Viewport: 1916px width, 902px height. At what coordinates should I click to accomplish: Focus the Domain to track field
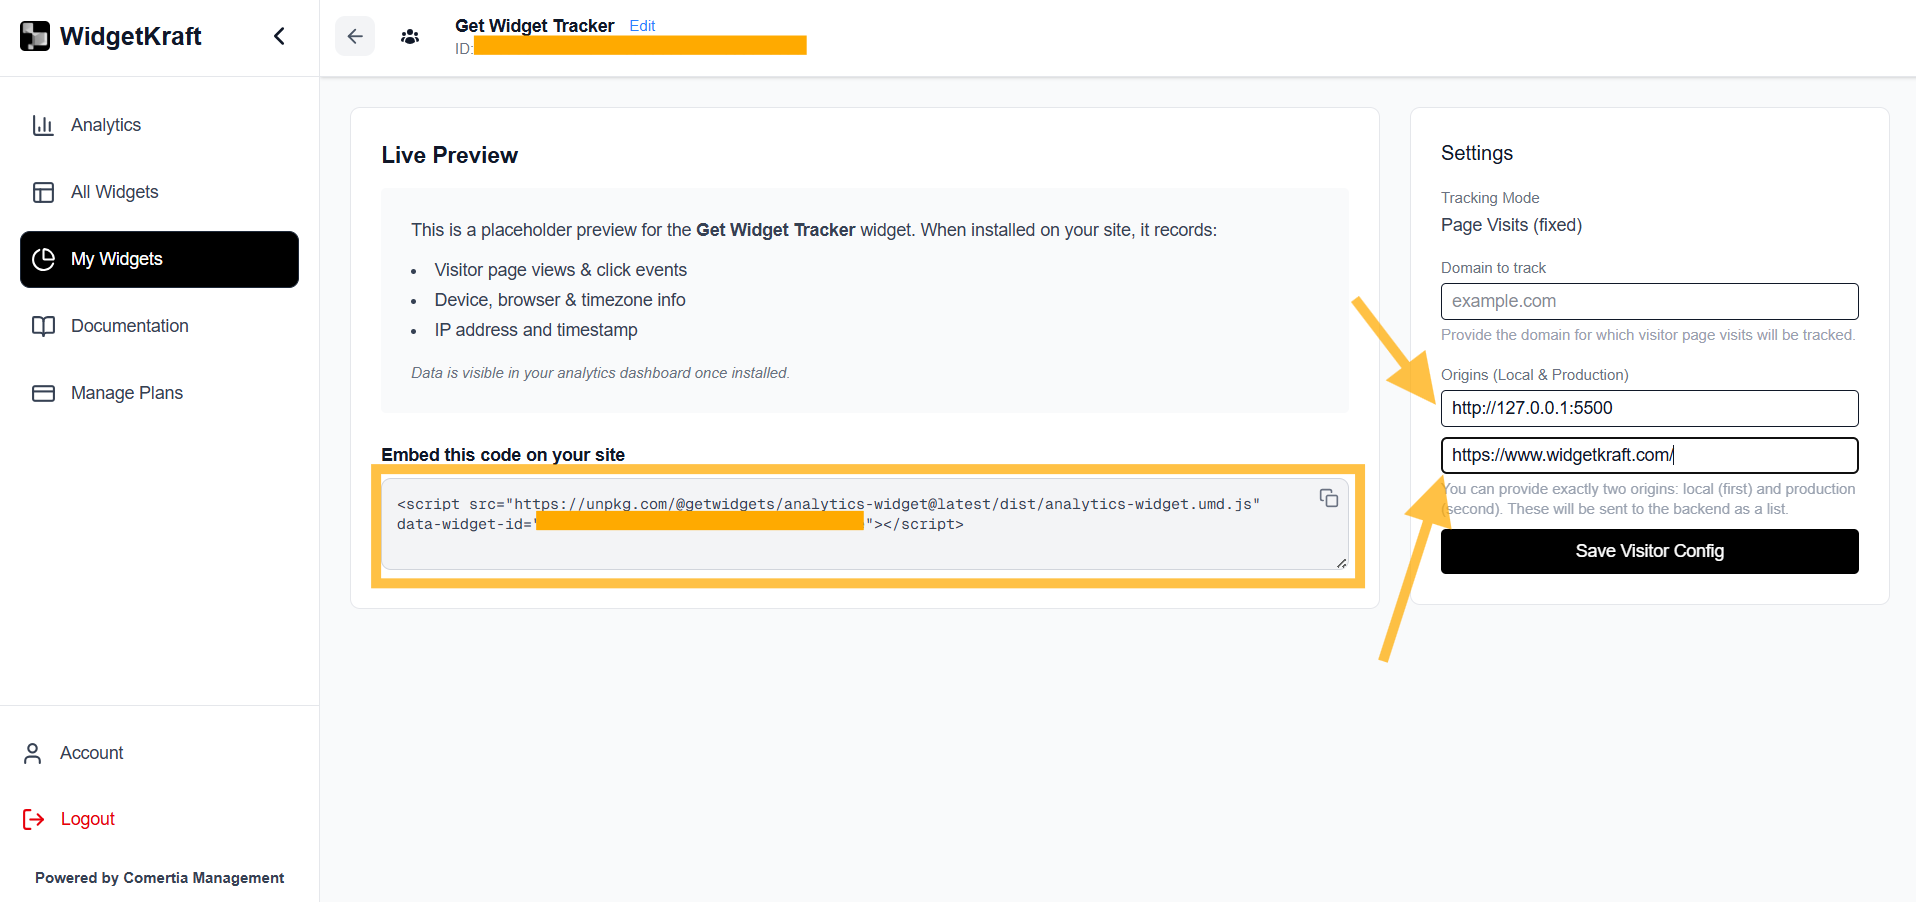1649,301
